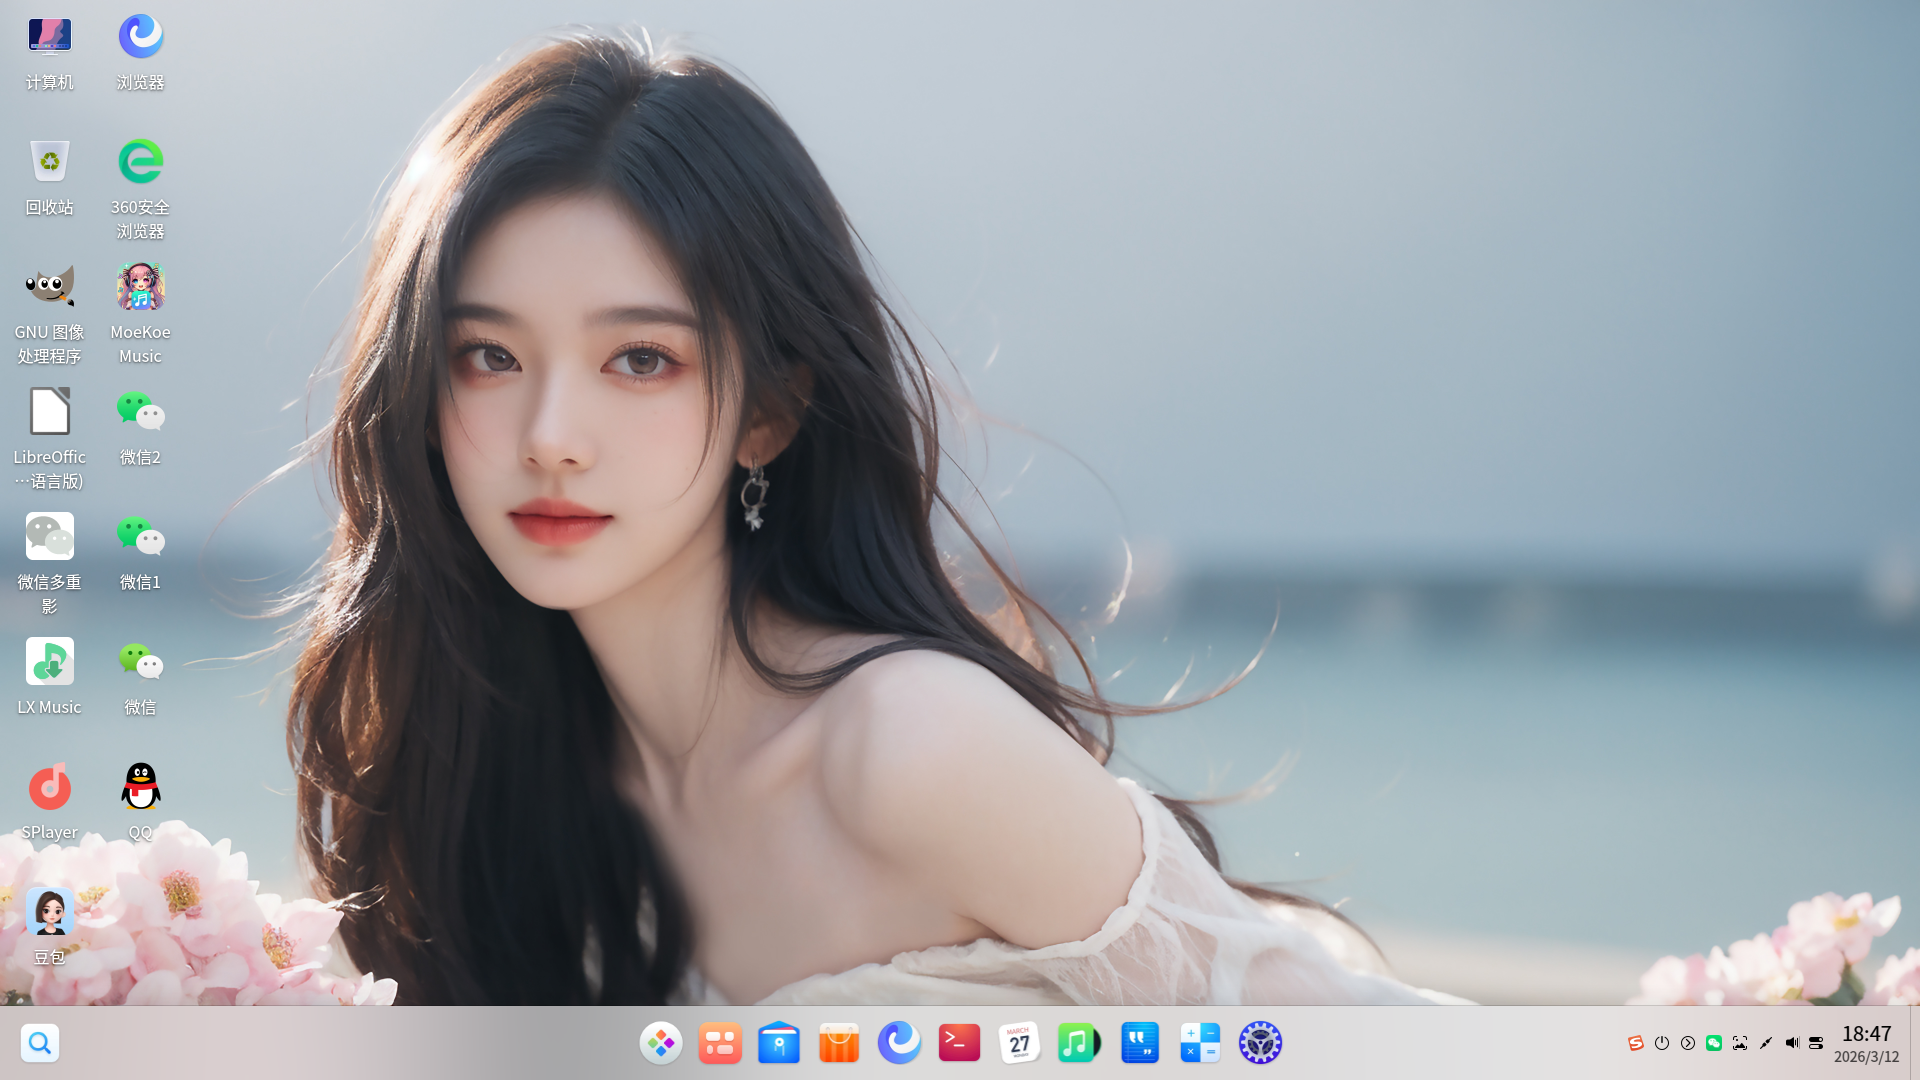Open Control Center from the taskbar
This screenshot has width=1920, height=1080.
point(1259,1043)
